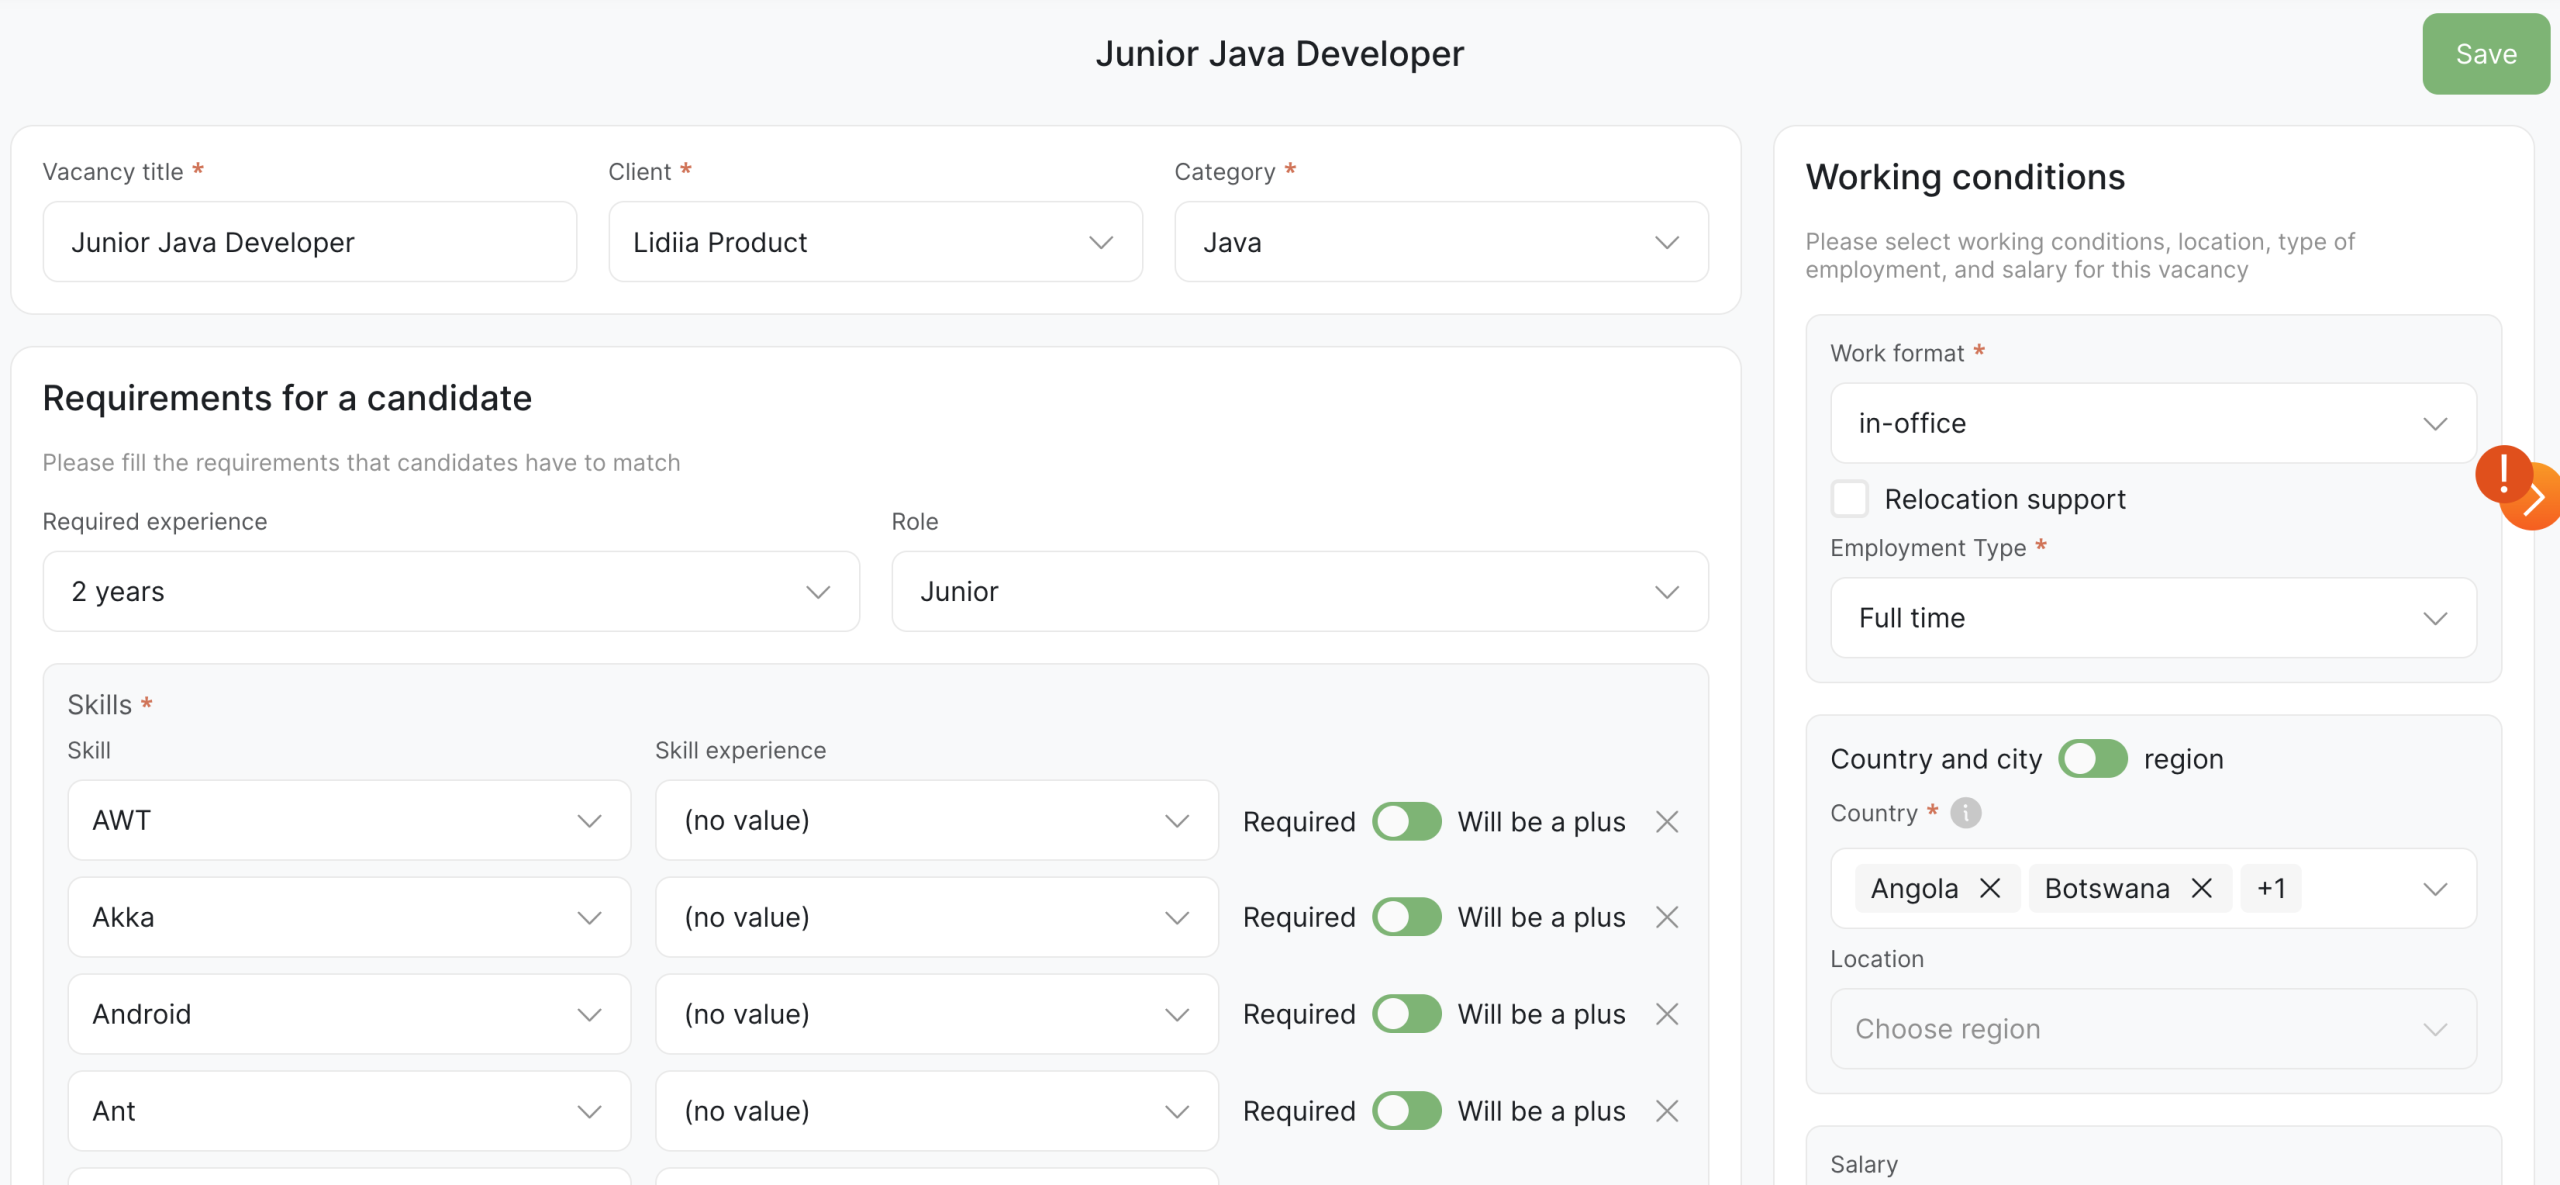Screen dimensions: 2560x1185
Task: Remove Botswana country tag
Action: [2201, 888]
